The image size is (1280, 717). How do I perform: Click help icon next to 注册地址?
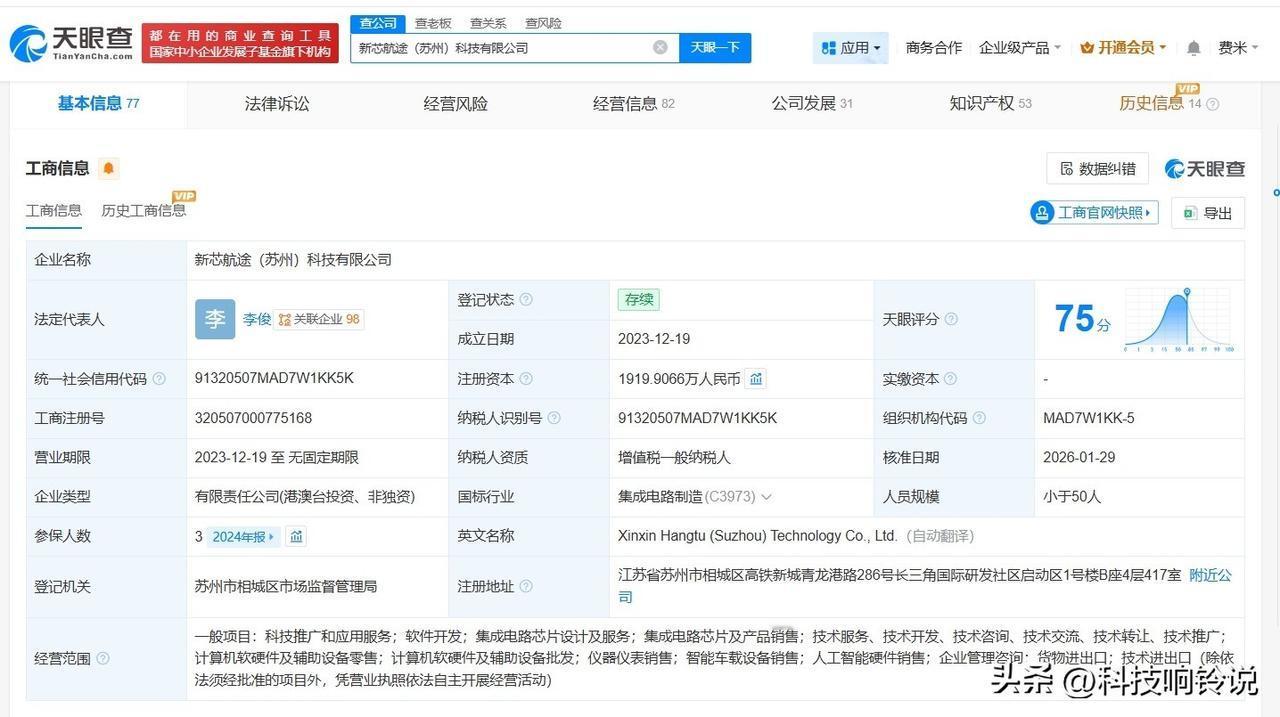(526, 586)
